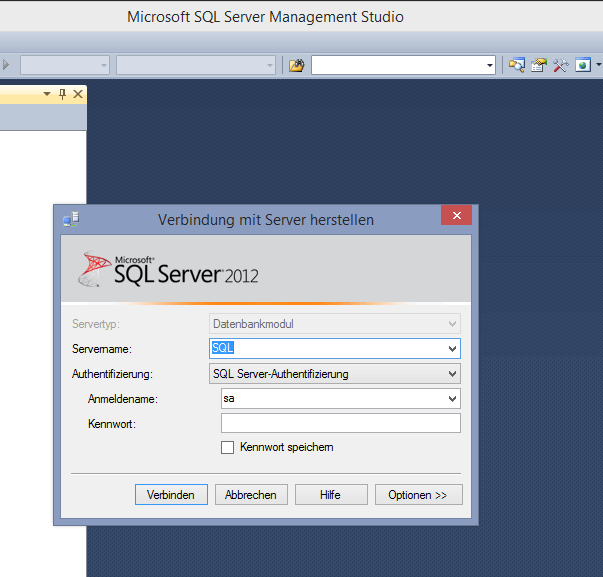Expand the Servername dropdown arrow

(452, 349)
